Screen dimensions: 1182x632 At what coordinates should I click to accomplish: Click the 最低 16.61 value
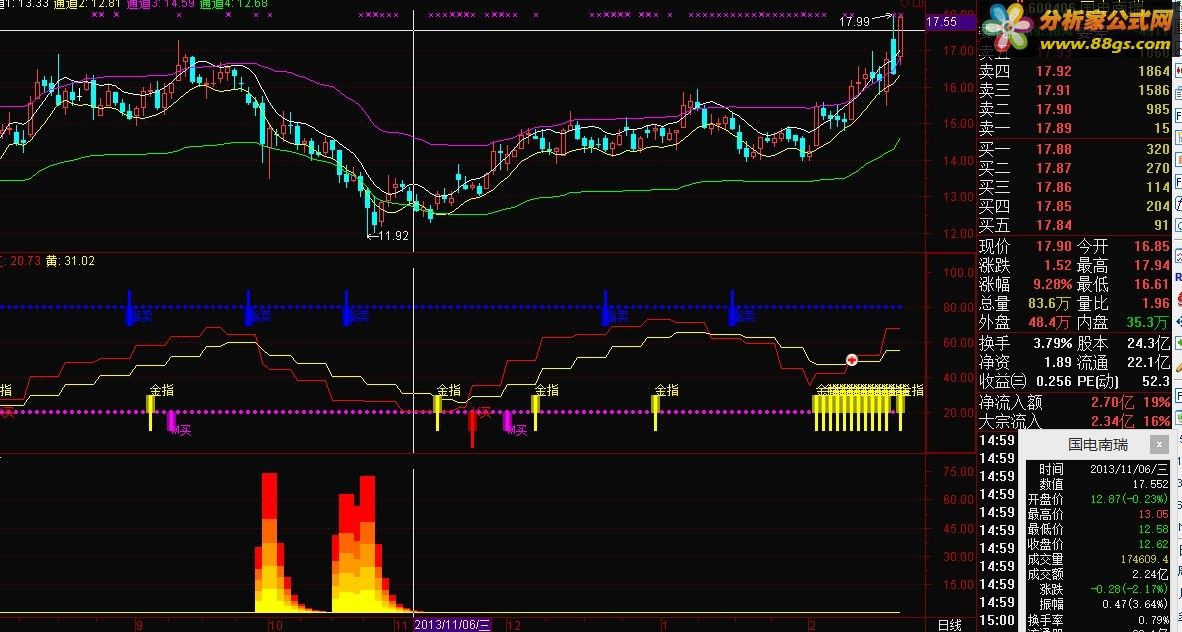[1152, 284]
